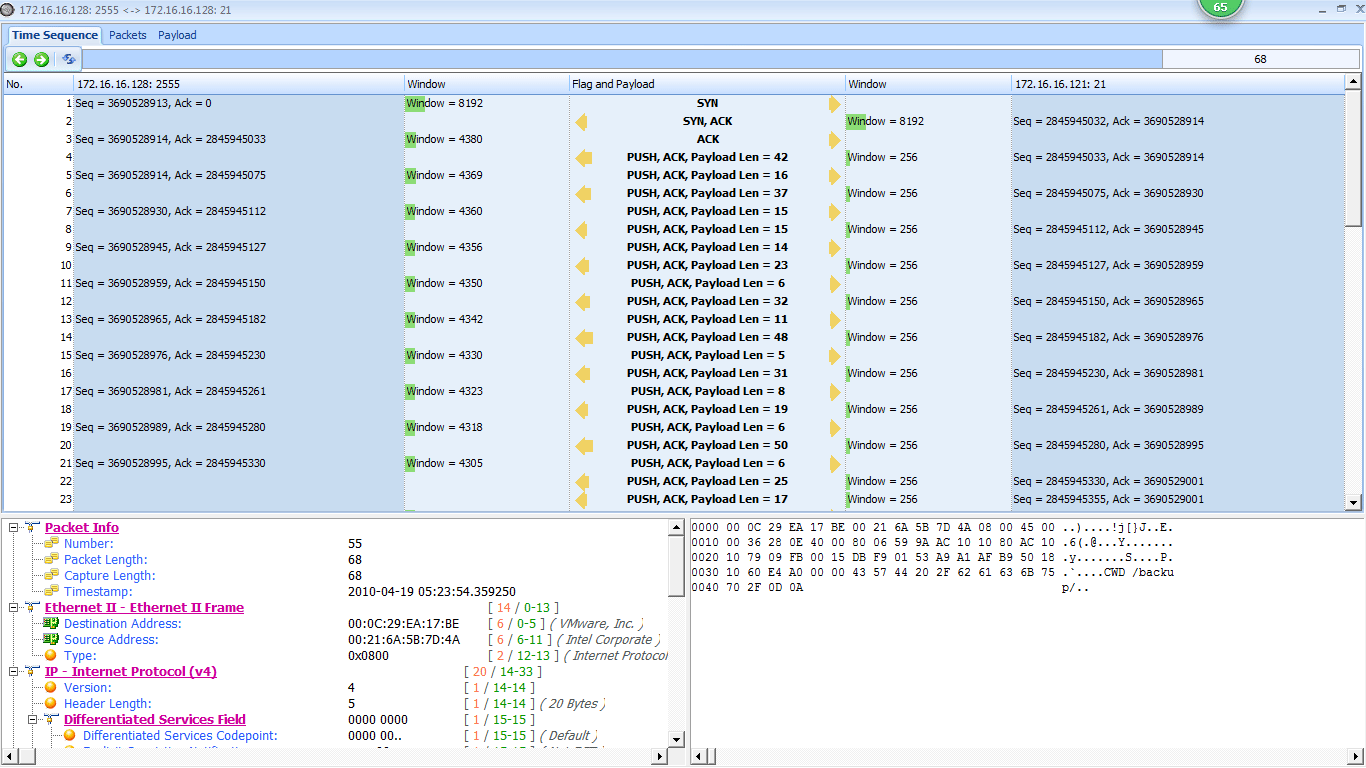Collapse the Differentiated Services Field node
This screenshot has width=1366, height=768.
click(32, 719)
